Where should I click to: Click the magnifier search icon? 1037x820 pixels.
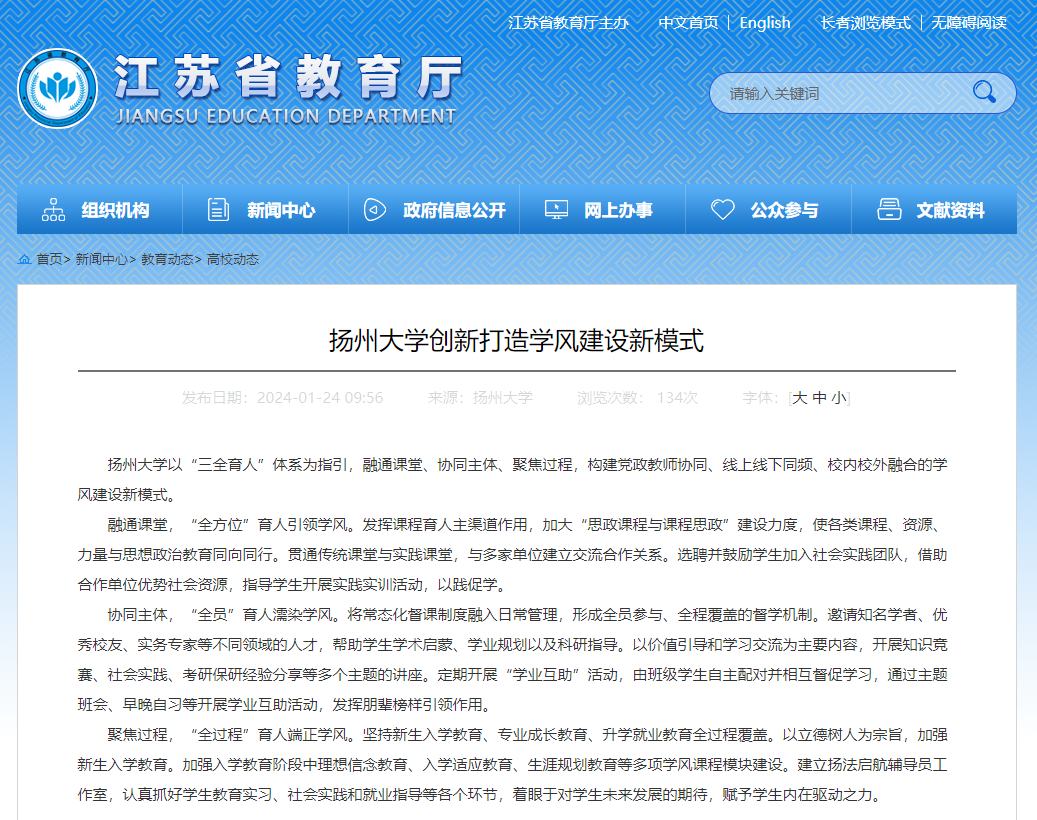[x=984, y=93]
